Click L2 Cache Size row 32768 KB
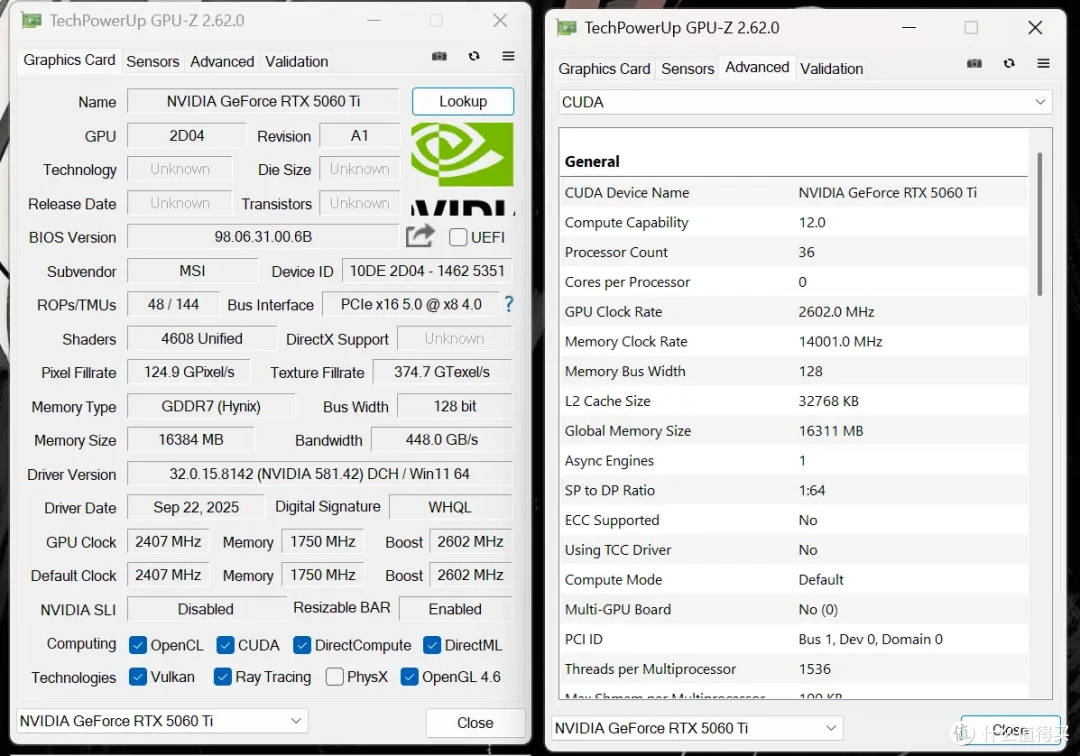The width and height of the screenshot is (1080, 756). 793,401
